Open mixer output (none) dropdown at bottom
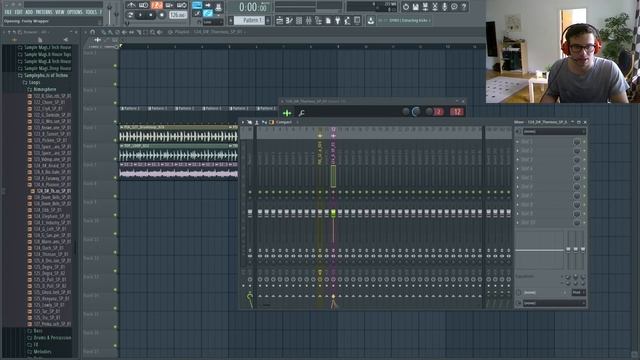 click(554, 303)
